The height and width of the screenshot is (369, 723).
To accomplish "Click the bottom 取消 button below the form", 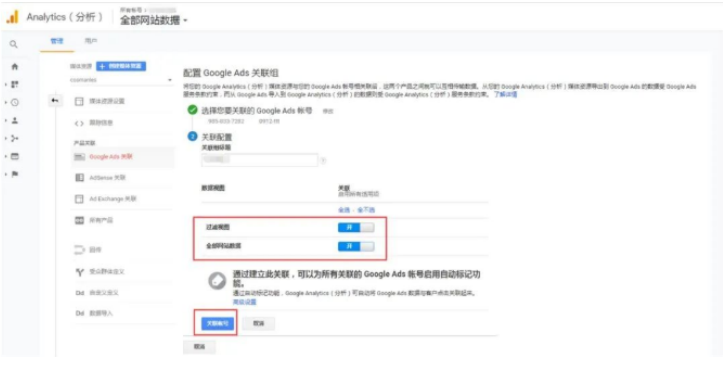I will click(x=199, y=346).
